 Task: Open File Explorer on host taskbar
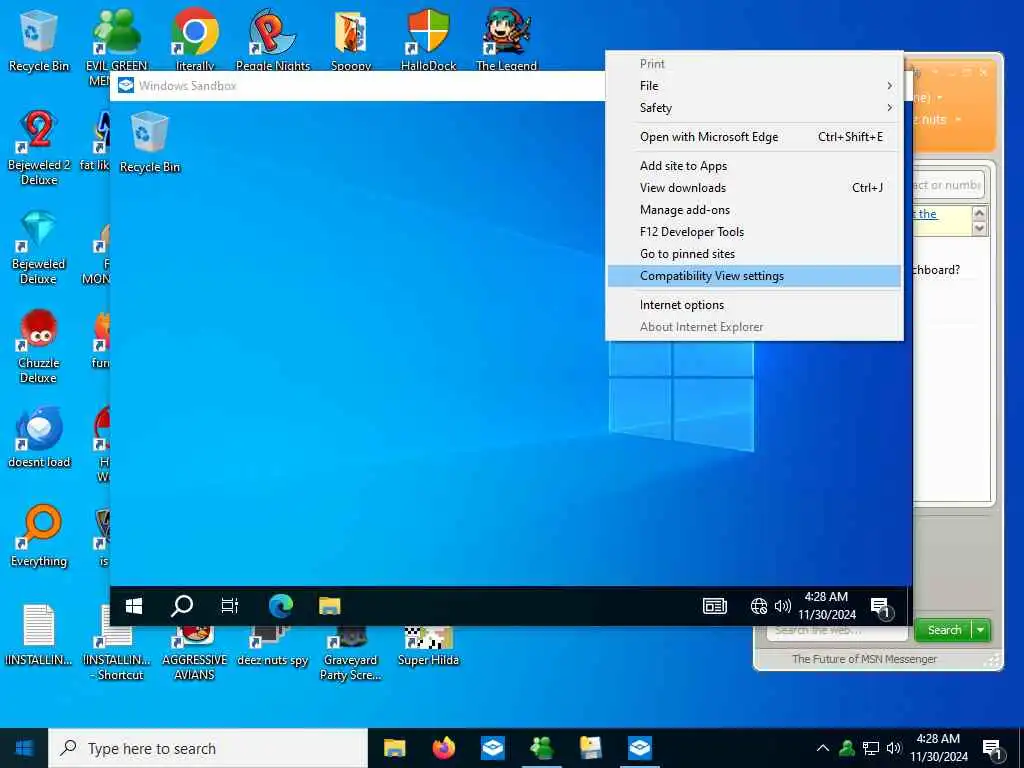point(394,748)
